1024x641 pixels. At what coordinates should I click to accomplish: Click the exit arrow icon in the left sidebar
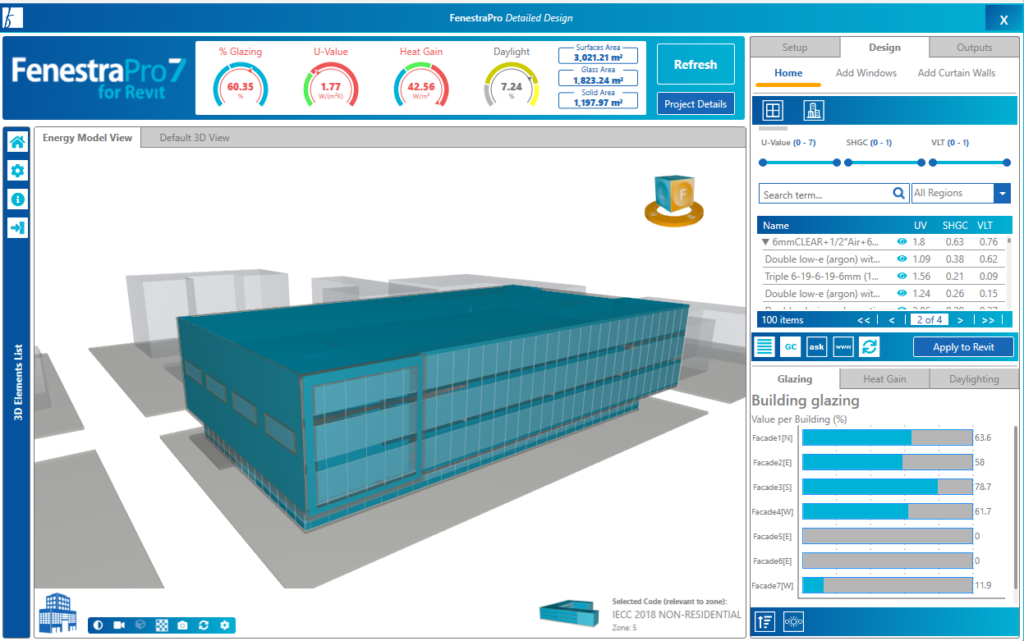coord(18,228)
